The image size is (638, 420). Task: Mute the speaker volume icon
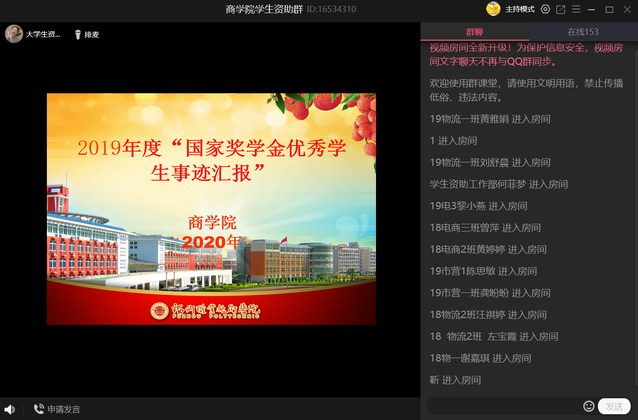click(x=9, y=409)
